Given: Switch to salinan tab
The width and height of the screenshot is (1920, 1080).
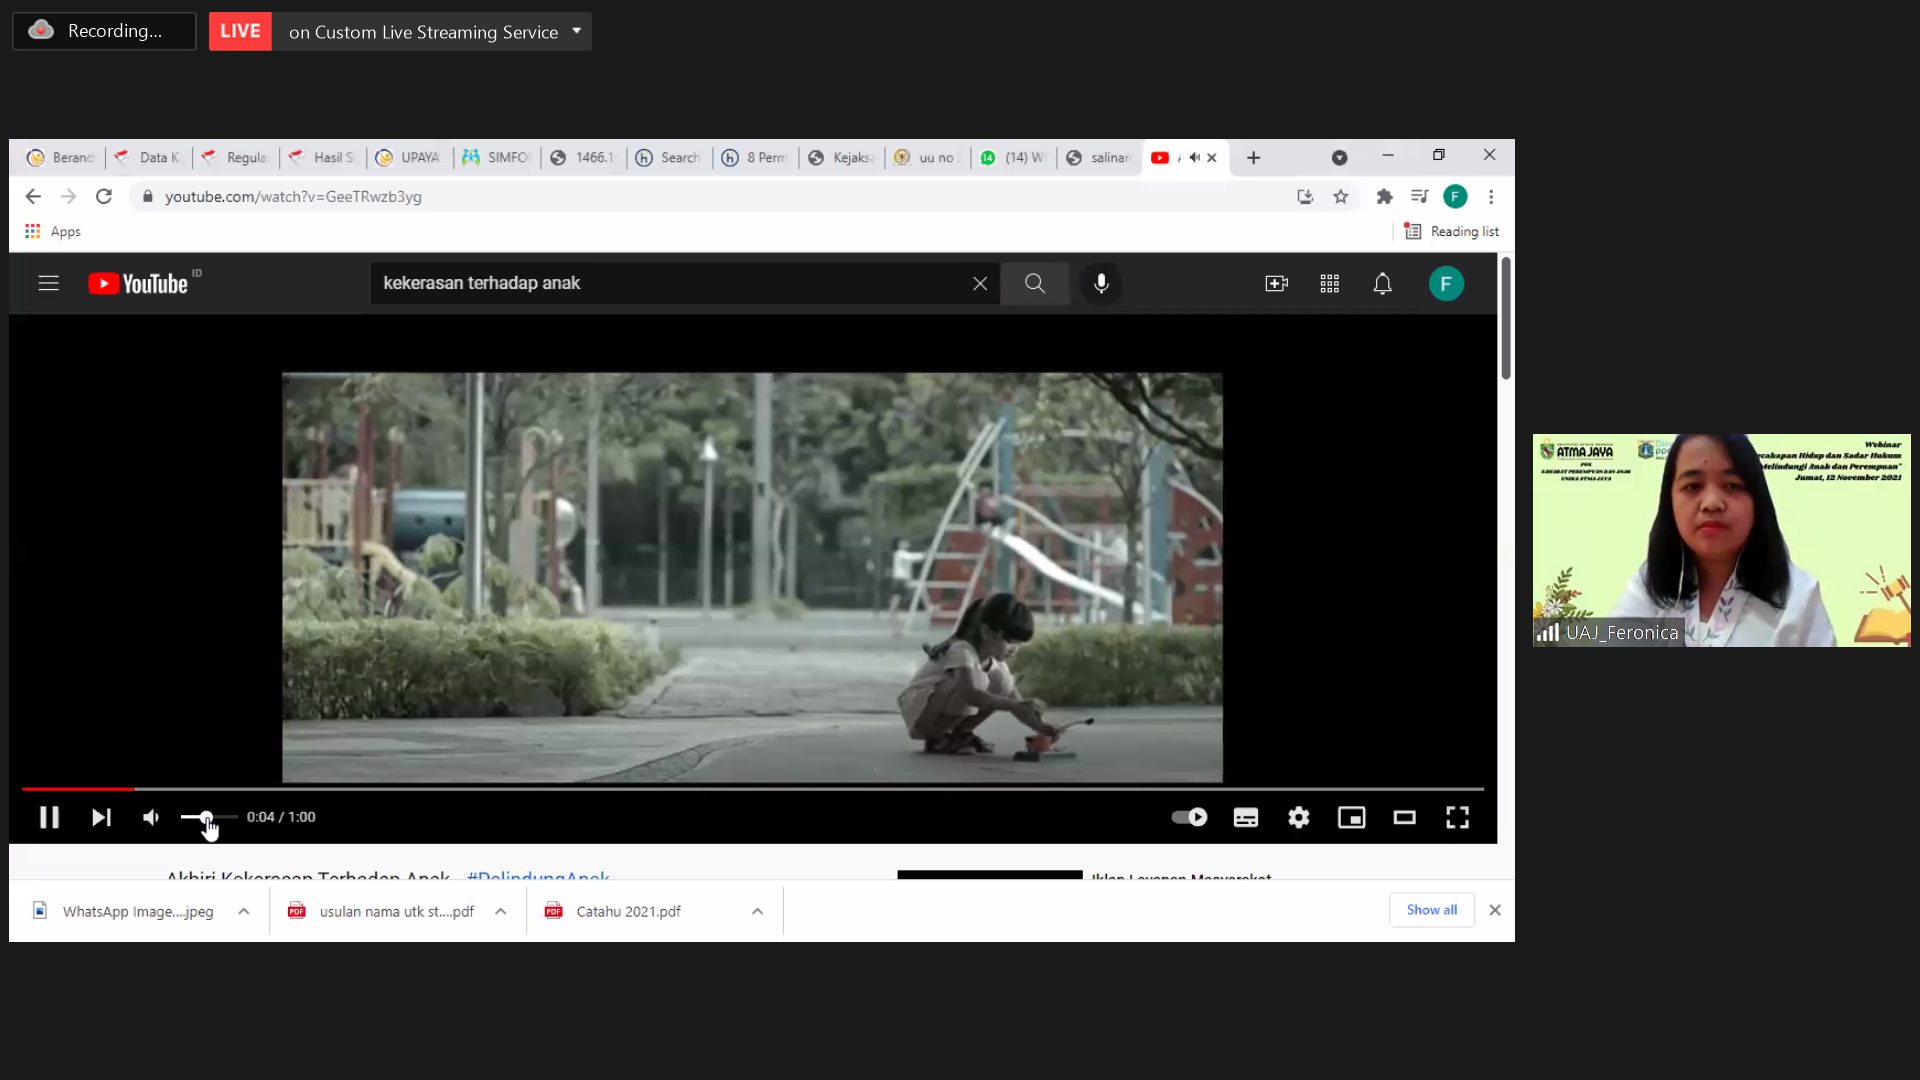Looking at the screenshot, I should (1100, 157).
